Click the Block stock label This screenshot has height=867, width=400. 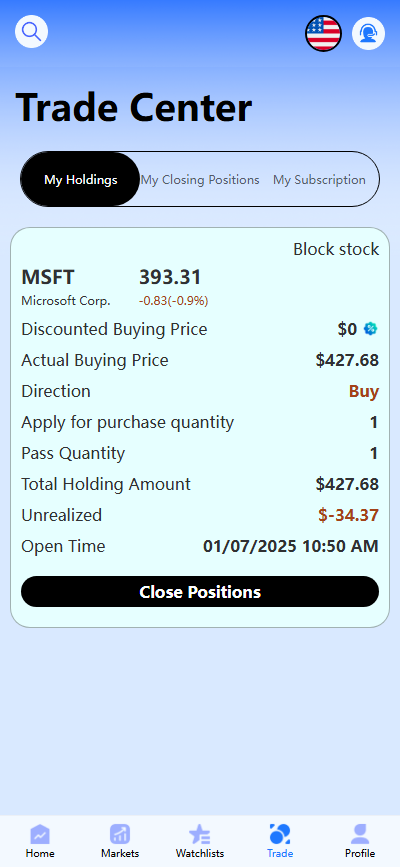336,249
